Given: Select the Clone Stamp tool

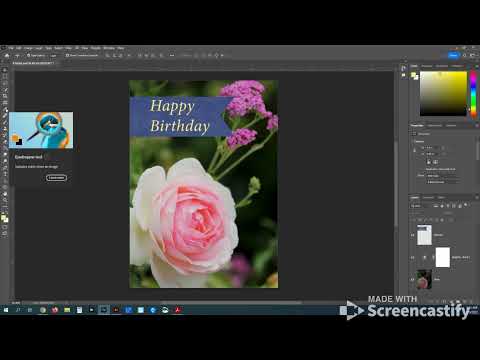Looking at the screenshot, I should coord(5,129).
